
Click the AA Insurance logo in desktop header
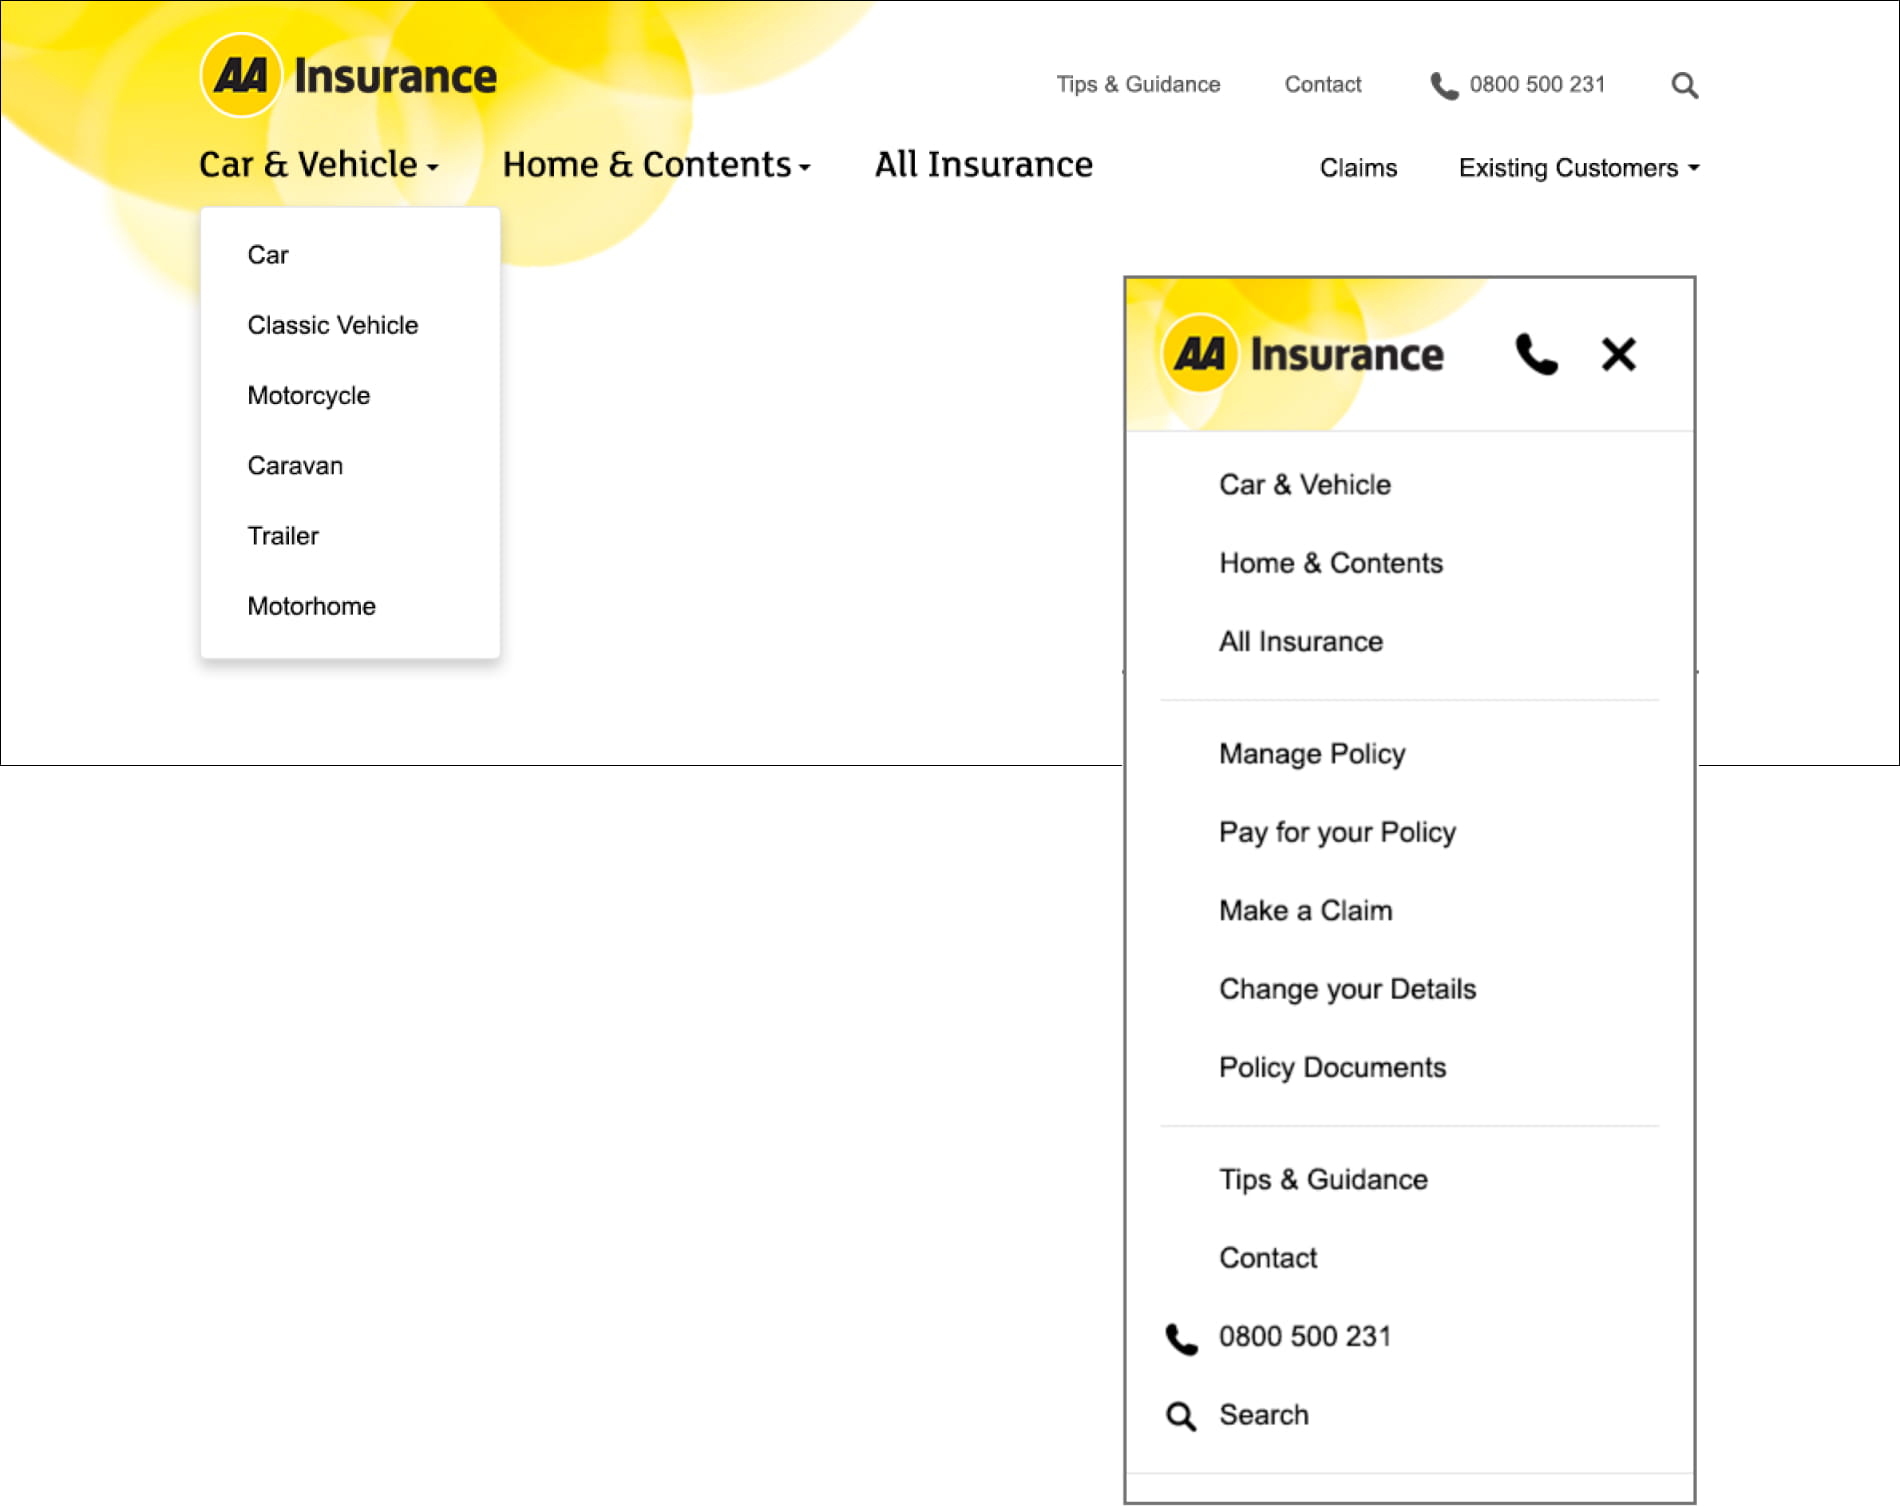(348, 75)
